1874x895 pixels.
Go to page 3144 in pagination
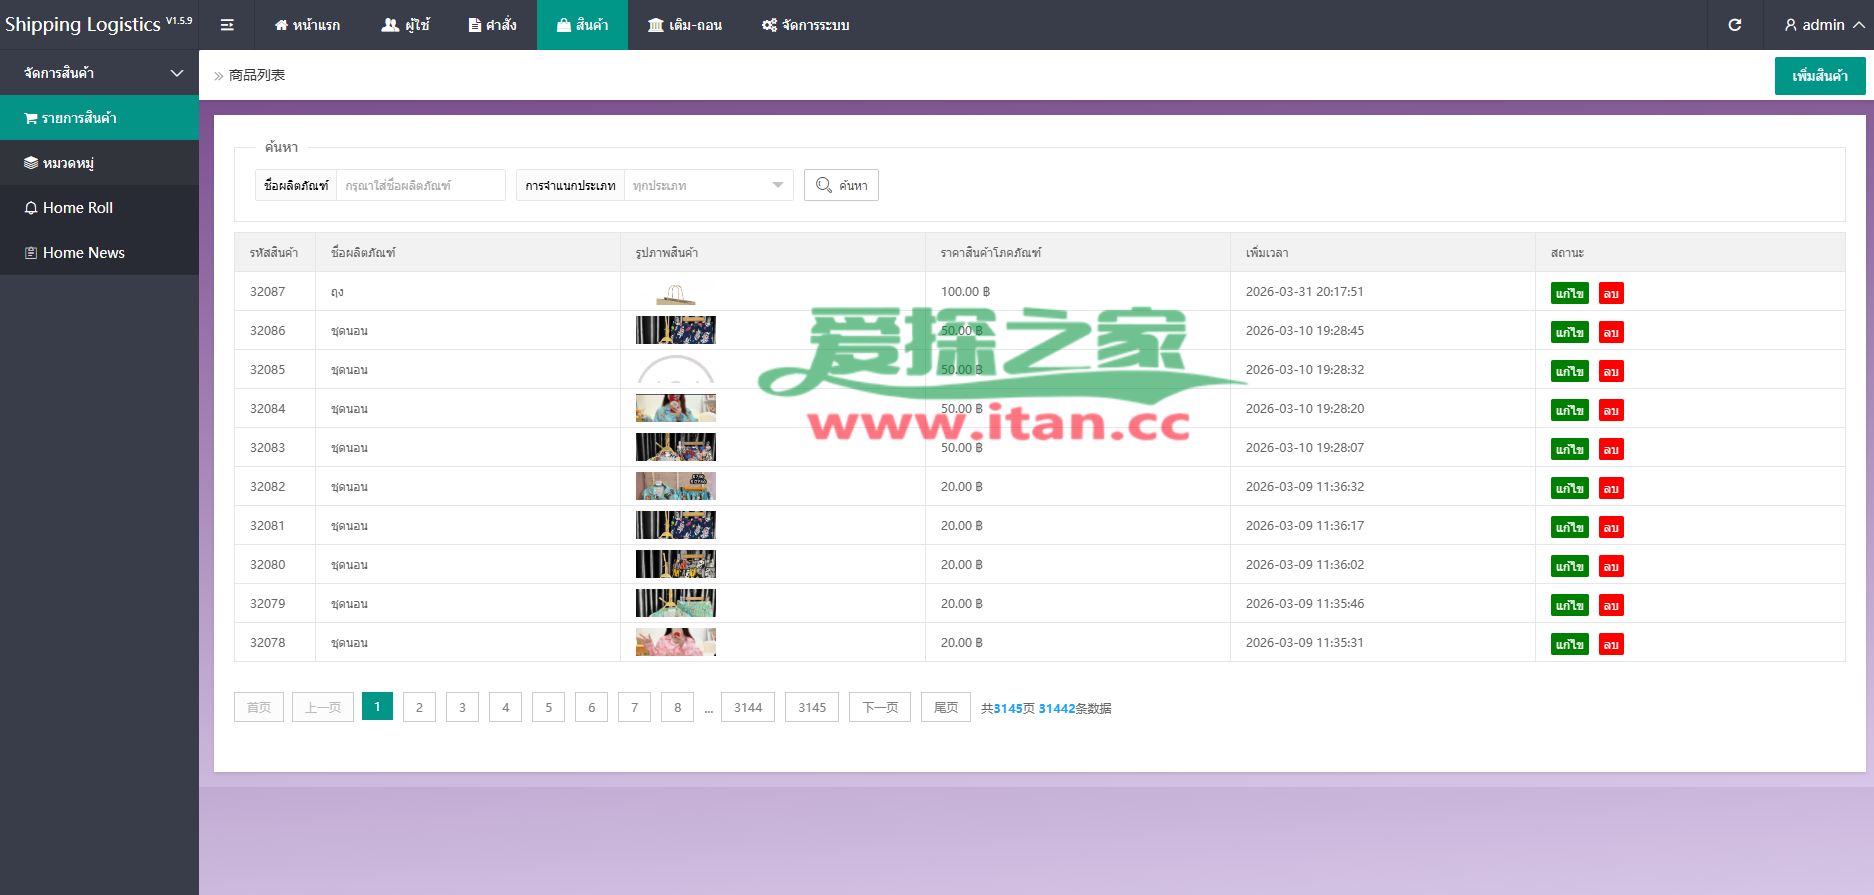point(747,708)
